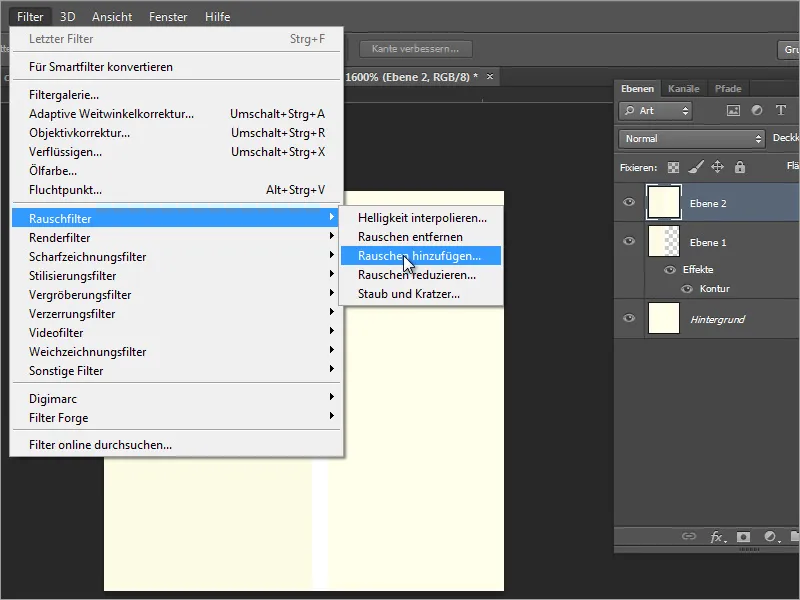800x600 pixels.
Task: Open the Fenster menu
Action: pos(168,17)
